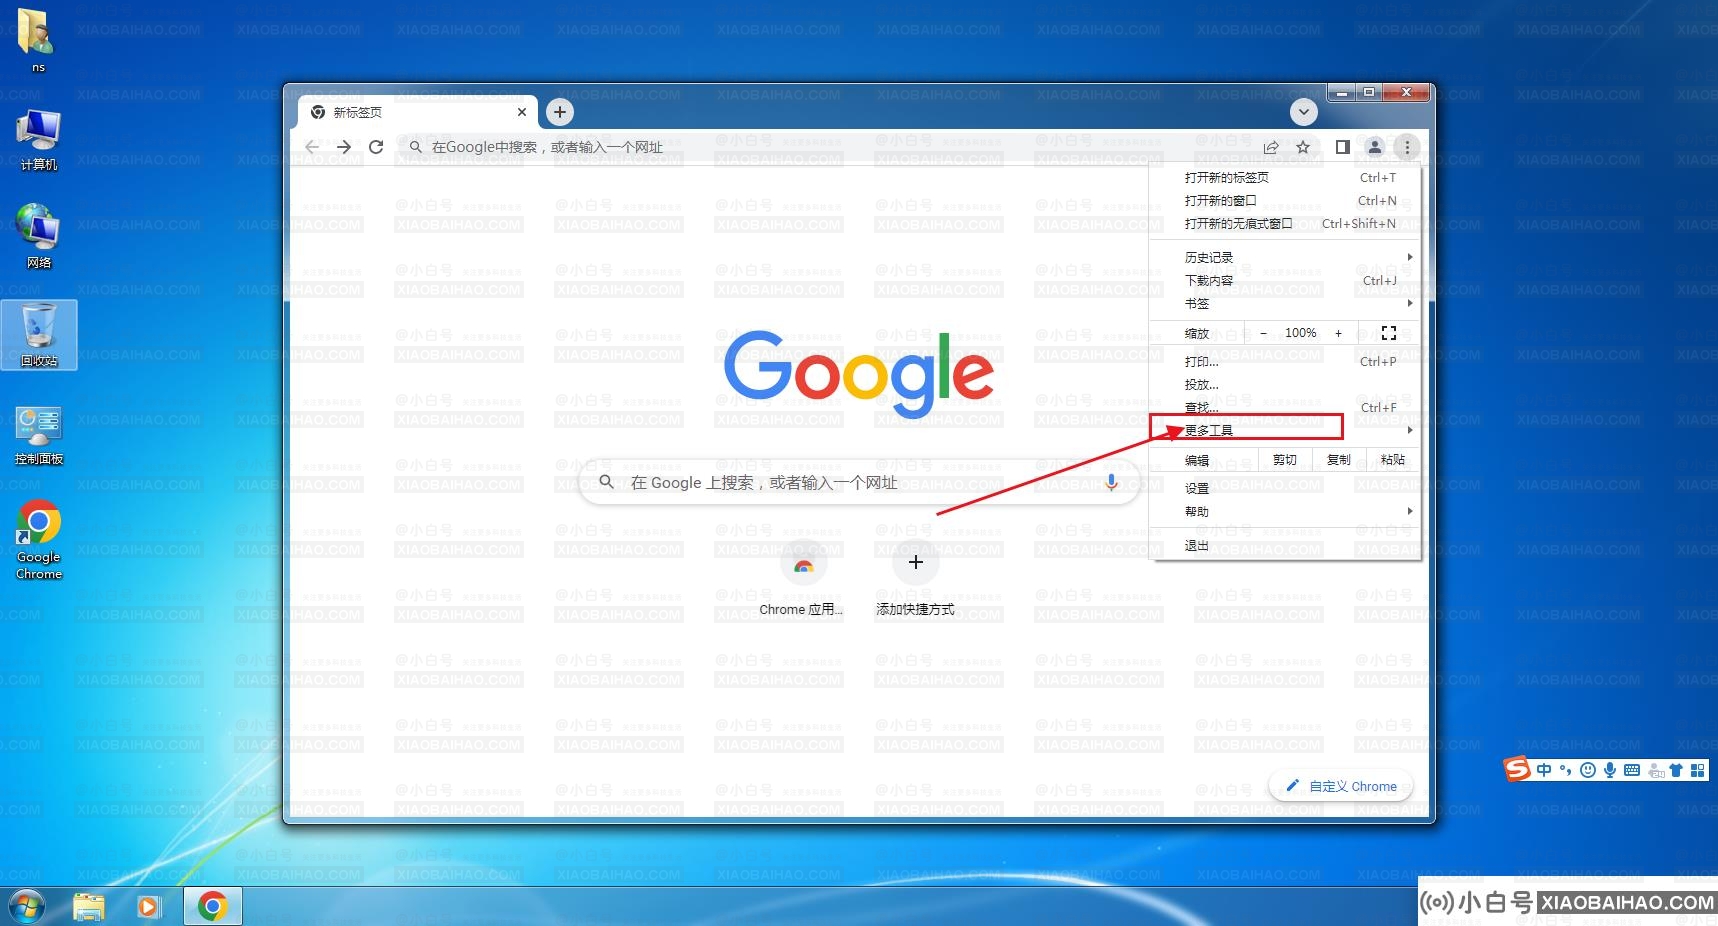Screen dimensions: 1718x926
Task: Click 添加快捷方式 plus tile
Action: (915, 579)
